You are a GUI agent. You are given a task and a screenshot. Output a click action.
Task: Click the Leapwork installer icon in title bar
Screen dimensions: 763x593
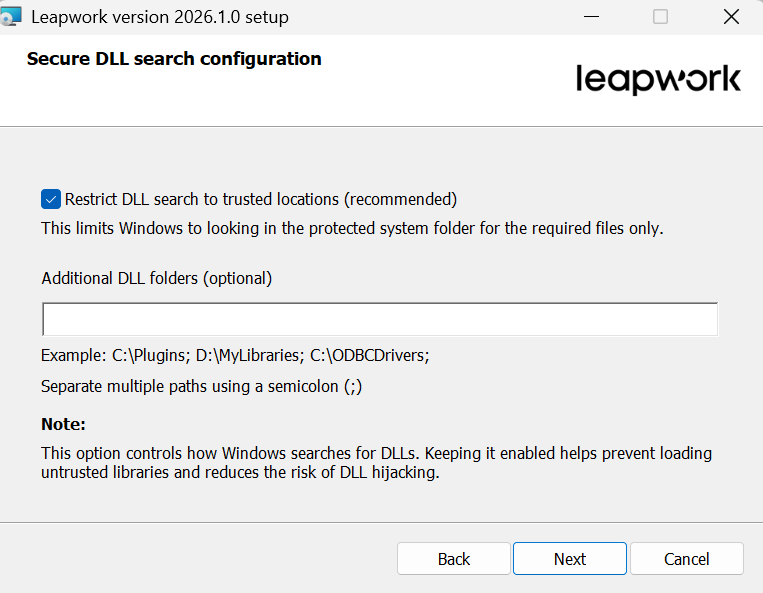click(x=11, y=17)
